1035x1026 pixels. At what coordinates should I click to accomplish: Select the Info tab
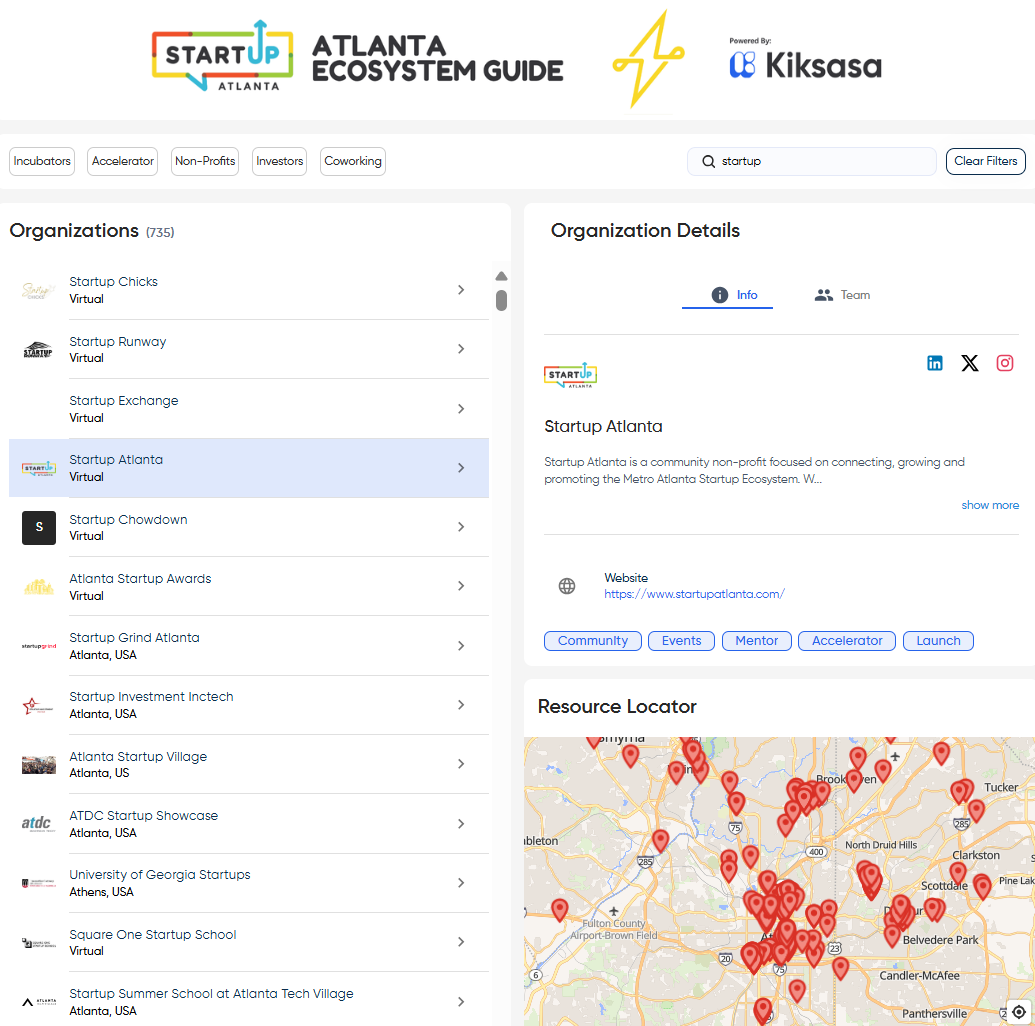[727, 295]
